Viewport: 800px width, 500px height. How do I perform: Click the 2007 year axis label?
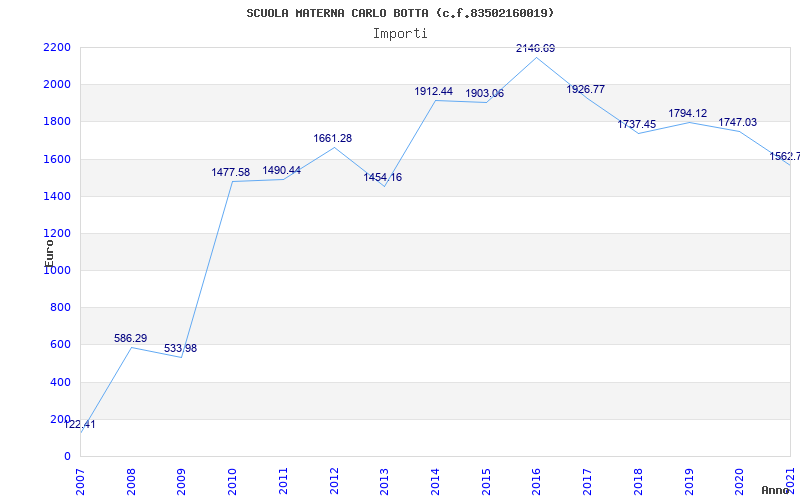80,482
